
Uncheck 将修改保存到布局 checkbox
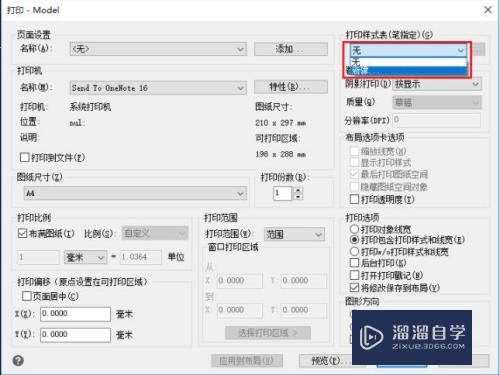pyautogui.click(x=354, y=287)
